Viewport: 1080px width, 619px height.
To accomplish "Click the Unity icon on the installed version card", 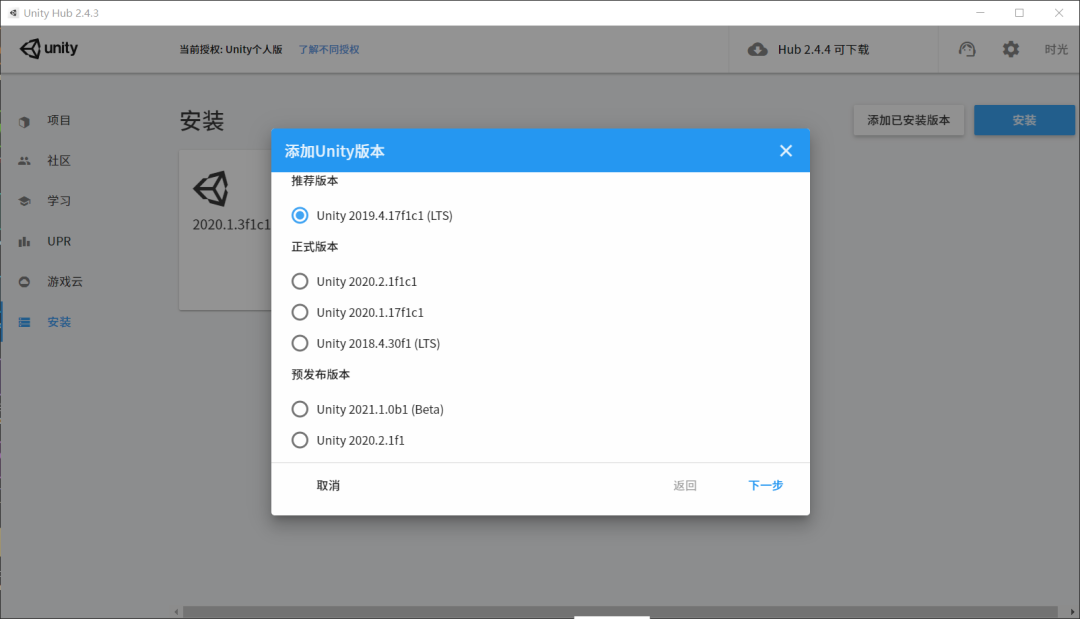I will [x=211, y=189].
